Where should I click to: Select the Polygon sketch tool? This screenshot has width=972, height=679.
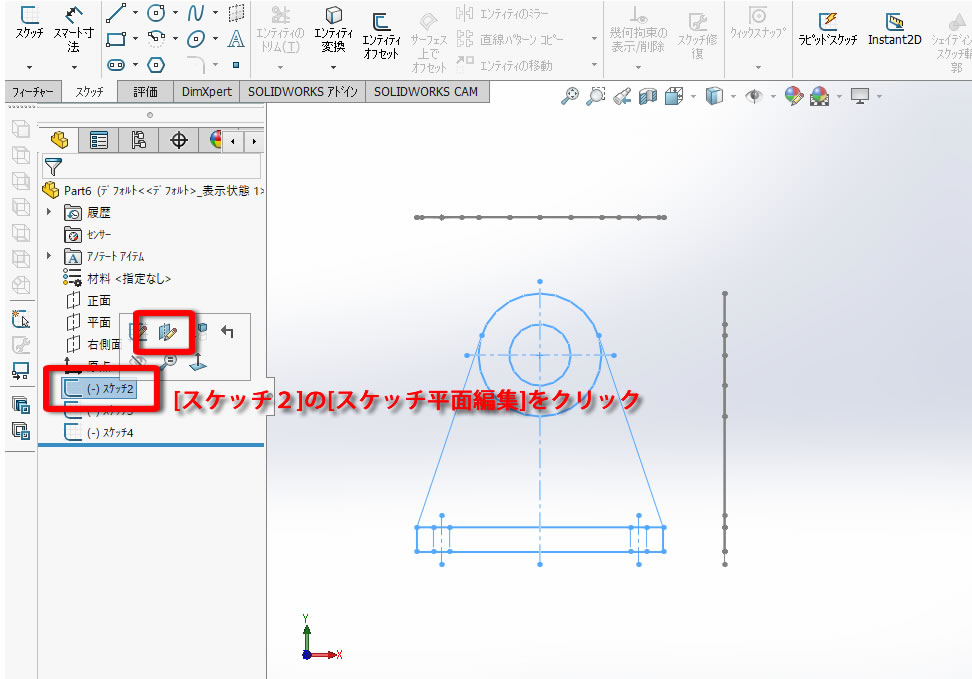pyautogui.click(x=156, y=64)
